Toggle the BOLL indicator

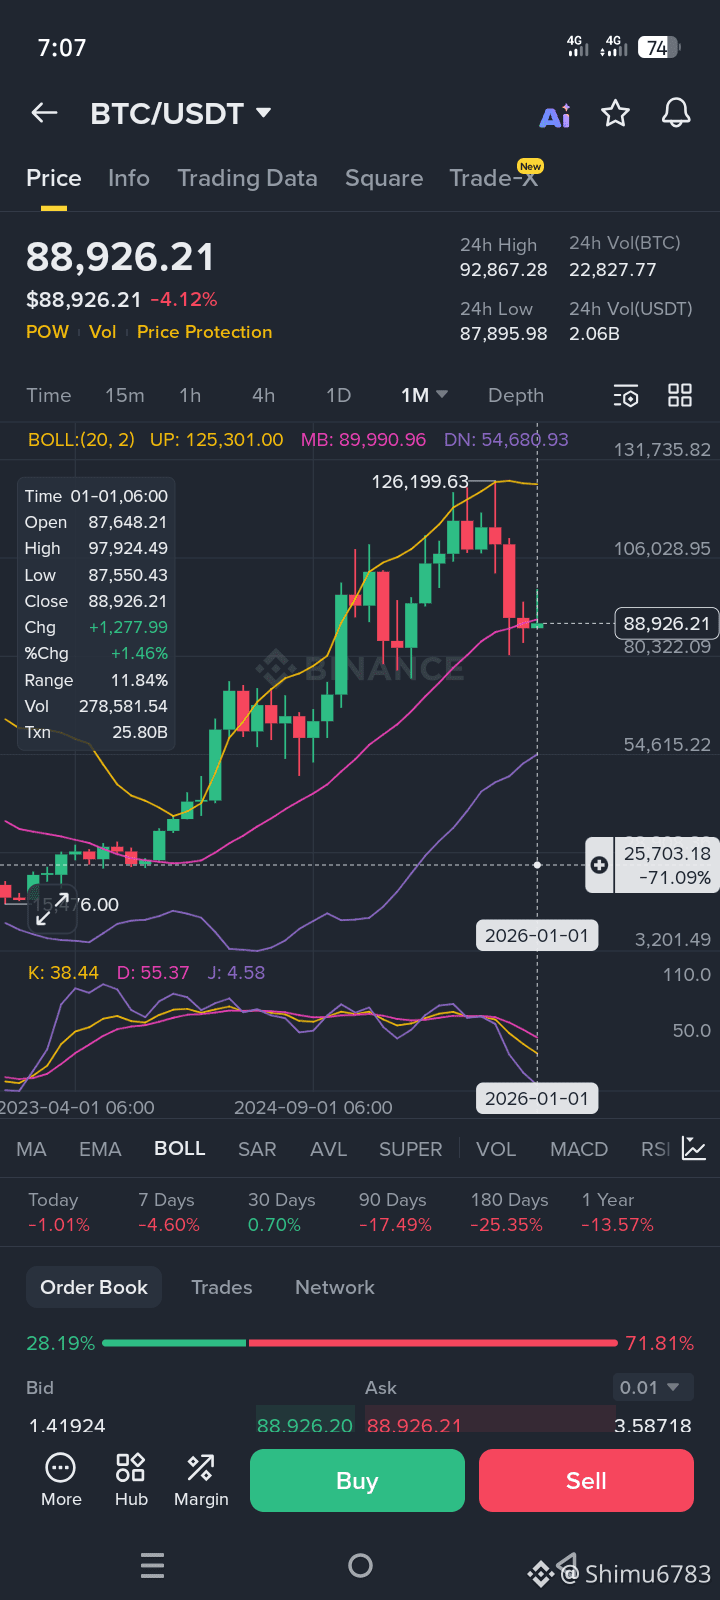pyautogui.click(x=180, y=1149)
